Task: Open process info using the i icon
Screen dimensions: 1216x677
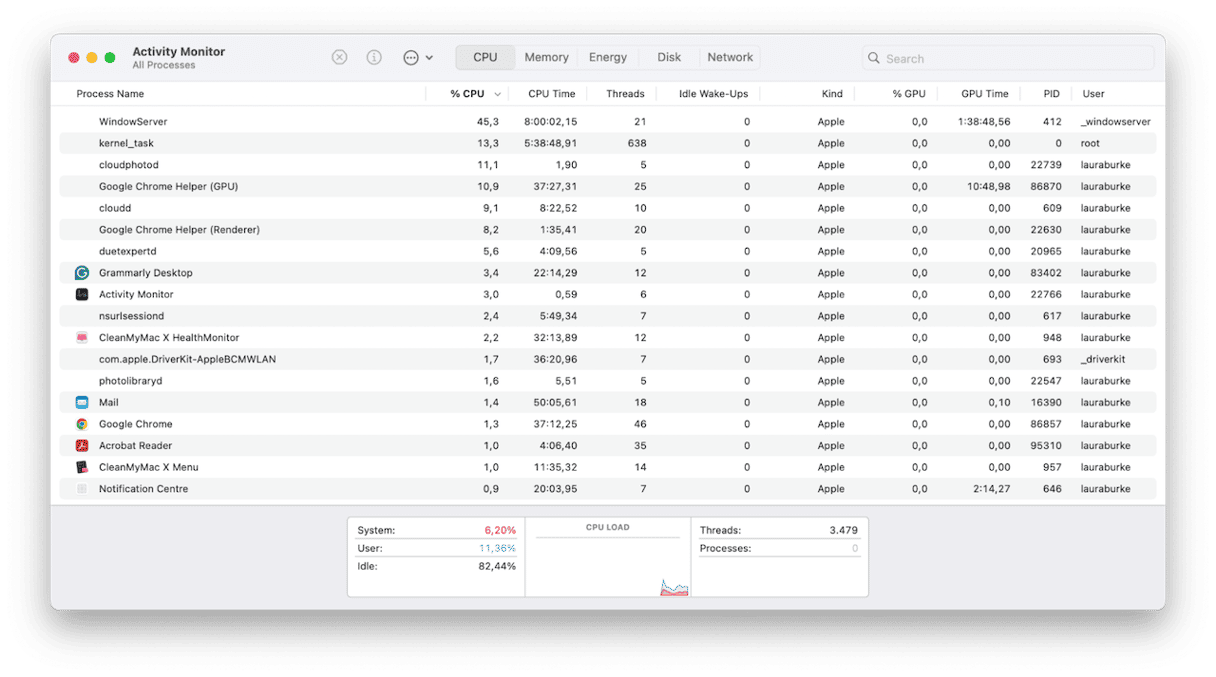Action: click(x=374, y=57)
